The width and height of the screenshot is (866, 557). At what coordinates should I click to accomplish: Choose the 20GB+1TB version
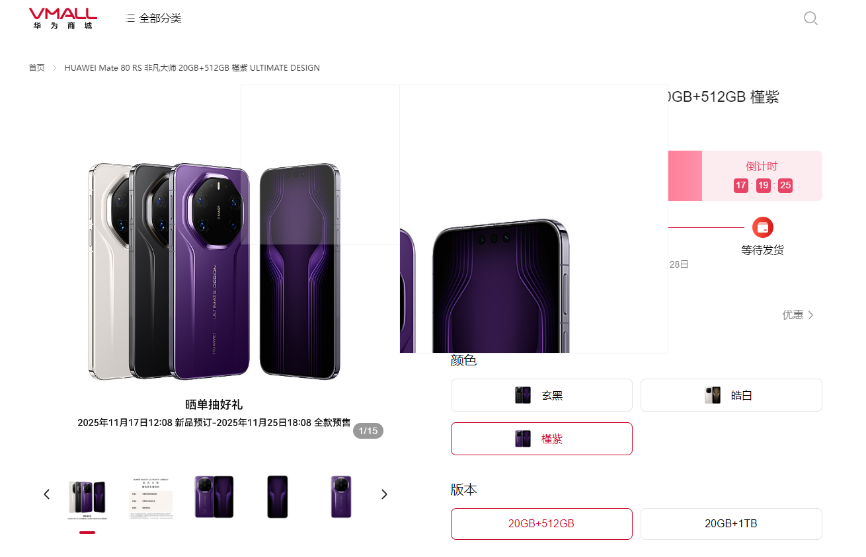point(731,523)
